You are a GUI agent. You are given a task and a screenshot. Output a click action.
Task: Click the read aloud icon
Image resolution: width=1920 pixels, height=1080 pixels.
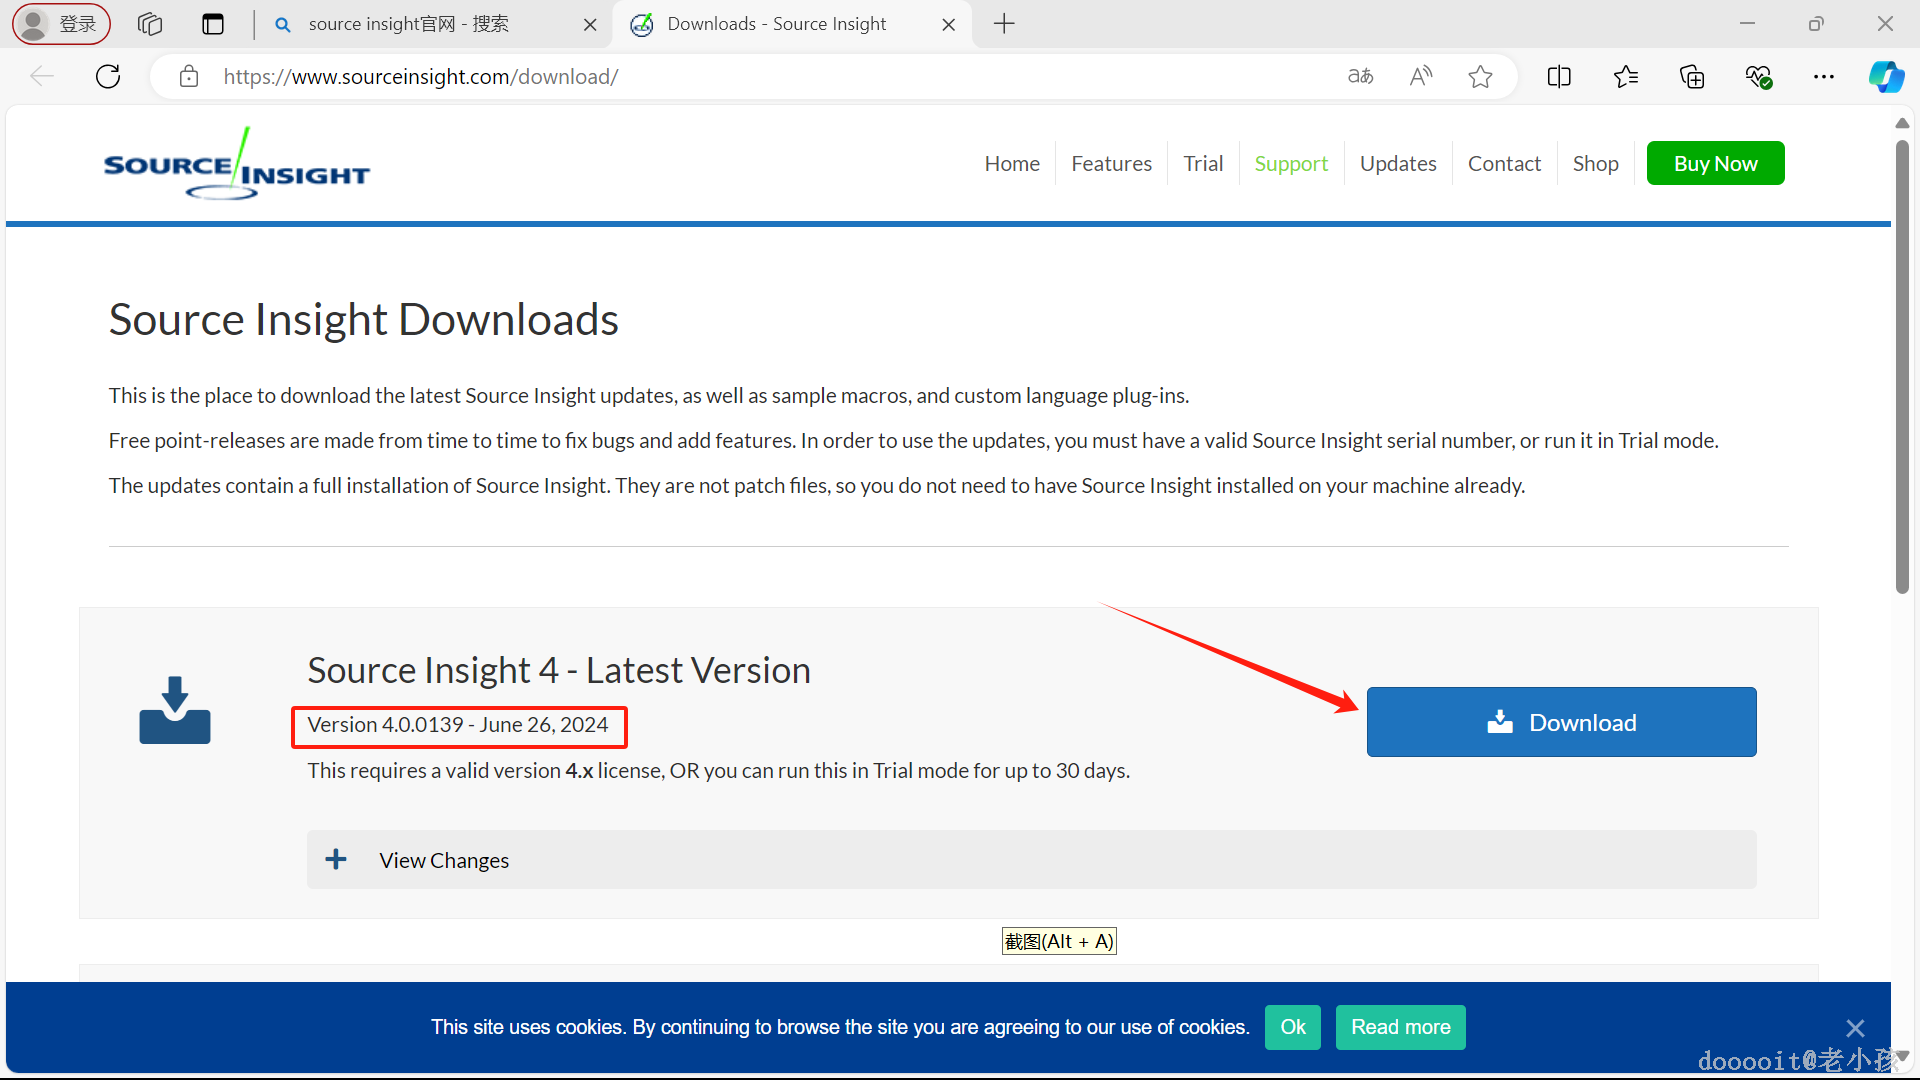[1420, 77]
